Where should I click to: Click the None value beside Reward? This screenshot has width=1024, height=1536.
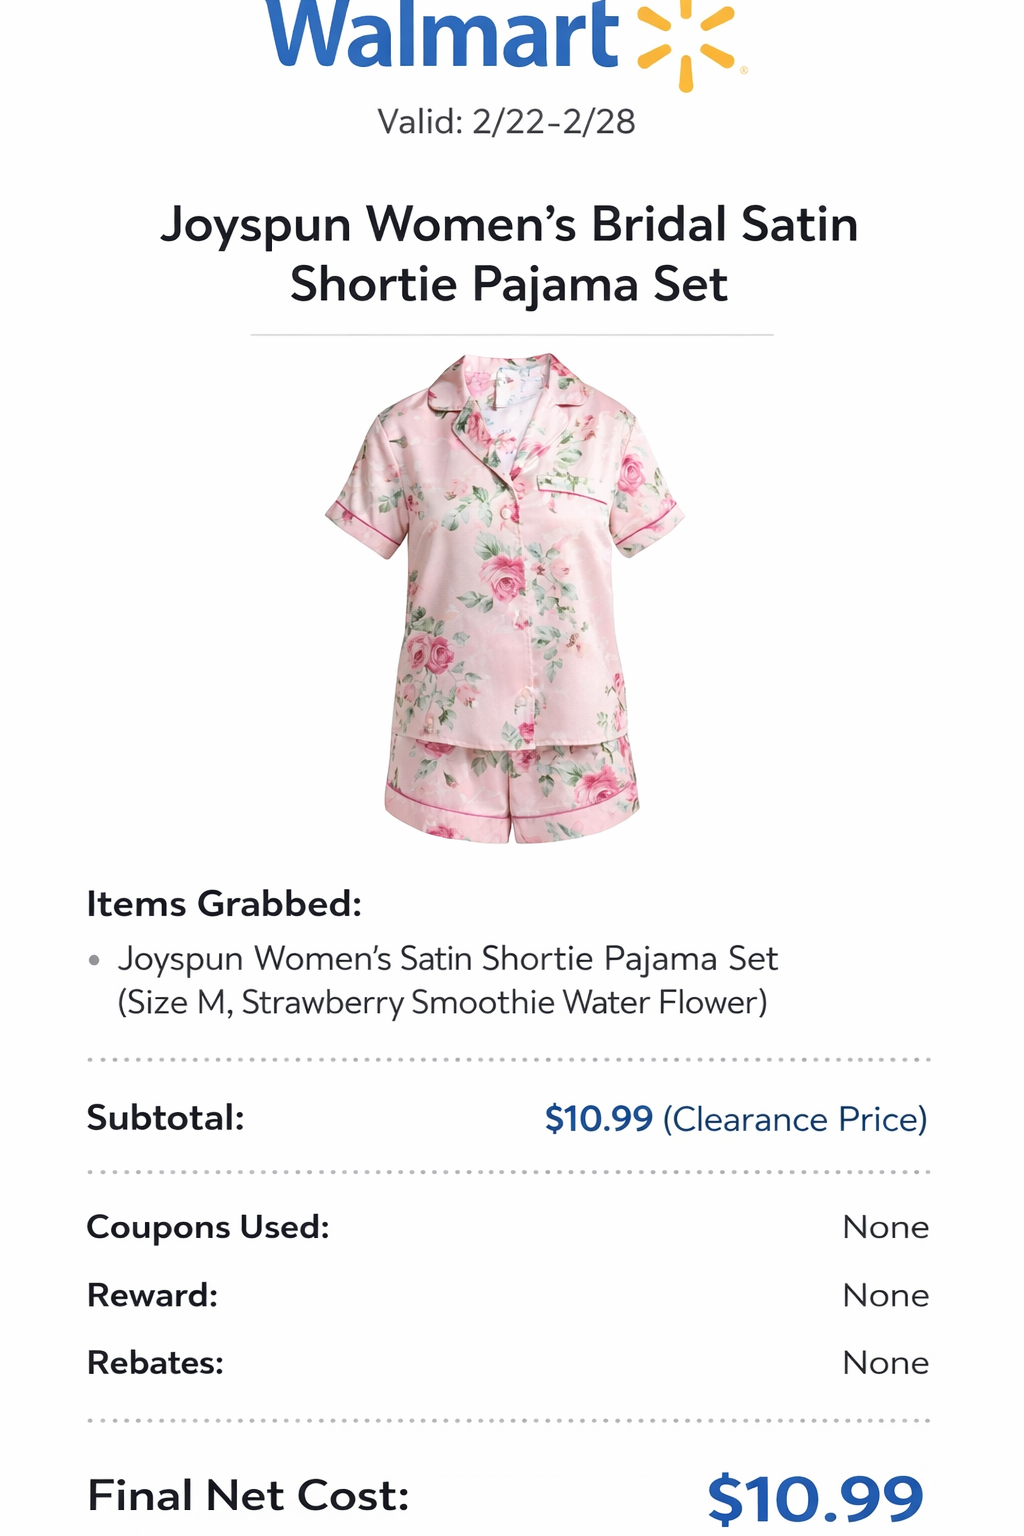click(x=886, y=1295)
